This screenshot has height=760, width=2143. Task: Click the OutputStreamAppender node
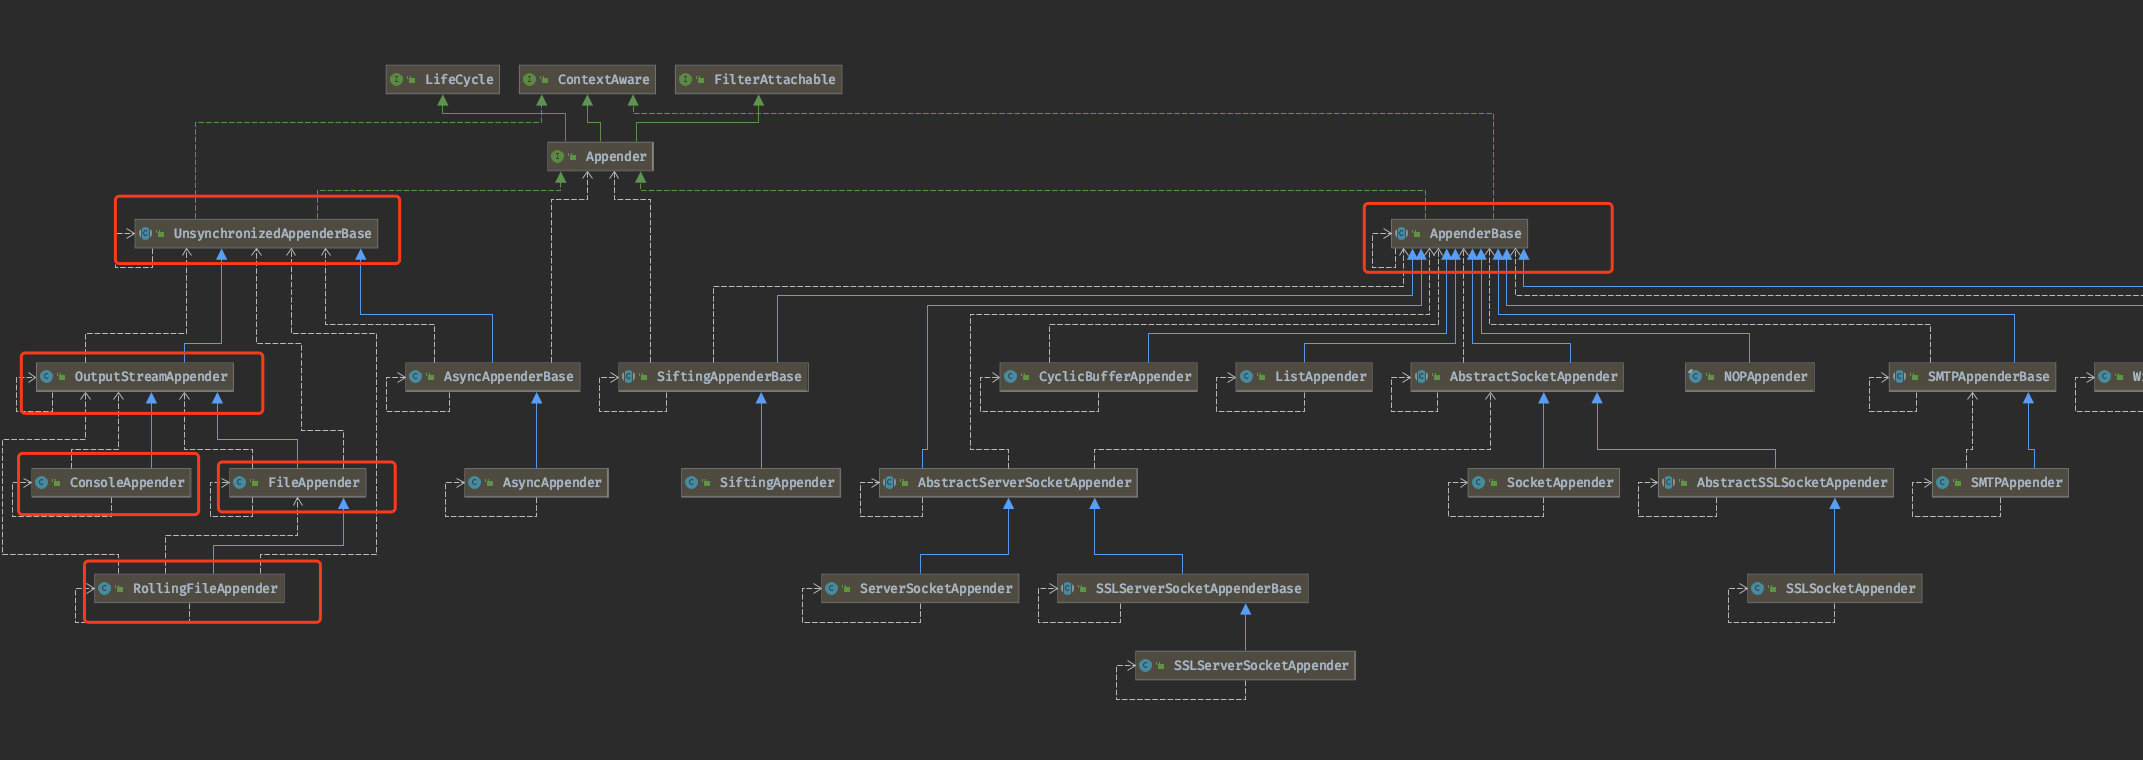135,377
